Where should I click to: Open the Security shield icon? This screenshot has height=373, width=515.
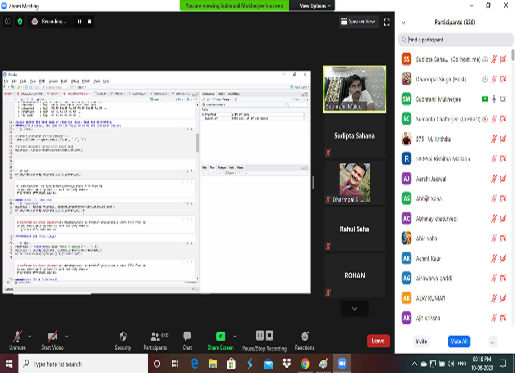[x=123, y=336]
